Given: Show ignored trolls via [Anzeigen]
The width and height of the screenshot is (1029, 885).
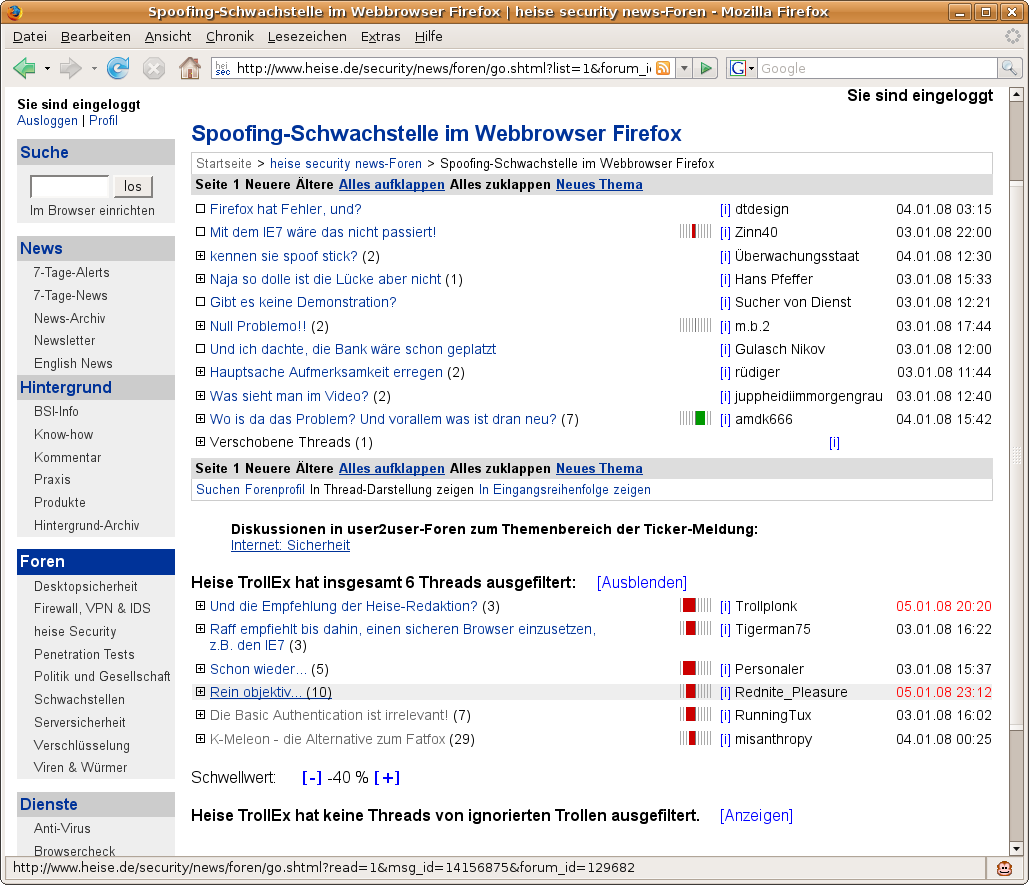Looking at the screenshot, I should (756, 815).
